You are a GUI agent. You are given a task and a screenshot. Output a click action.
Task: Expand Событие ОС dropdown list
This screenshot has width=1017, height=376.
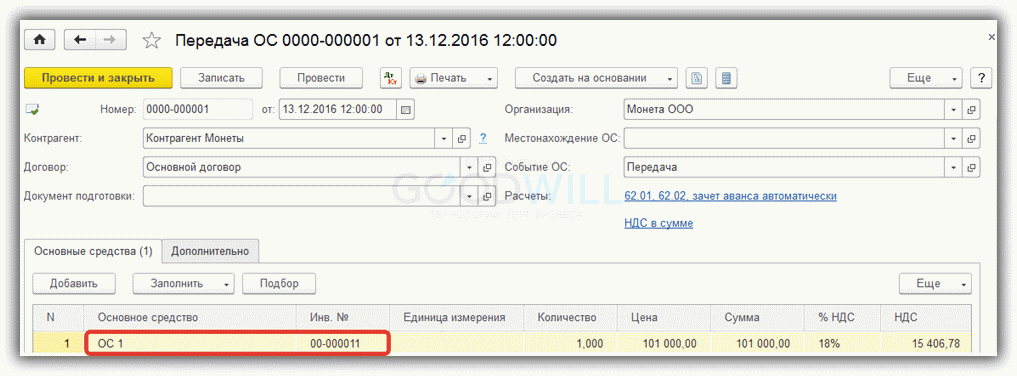click(953, 167)
